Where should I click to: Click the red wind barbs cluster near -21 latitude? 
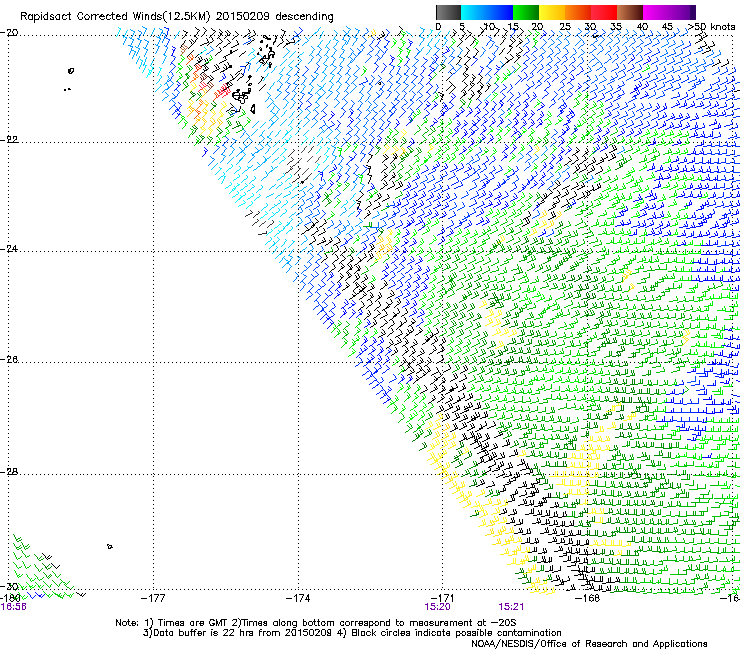[x=221, y=91]
